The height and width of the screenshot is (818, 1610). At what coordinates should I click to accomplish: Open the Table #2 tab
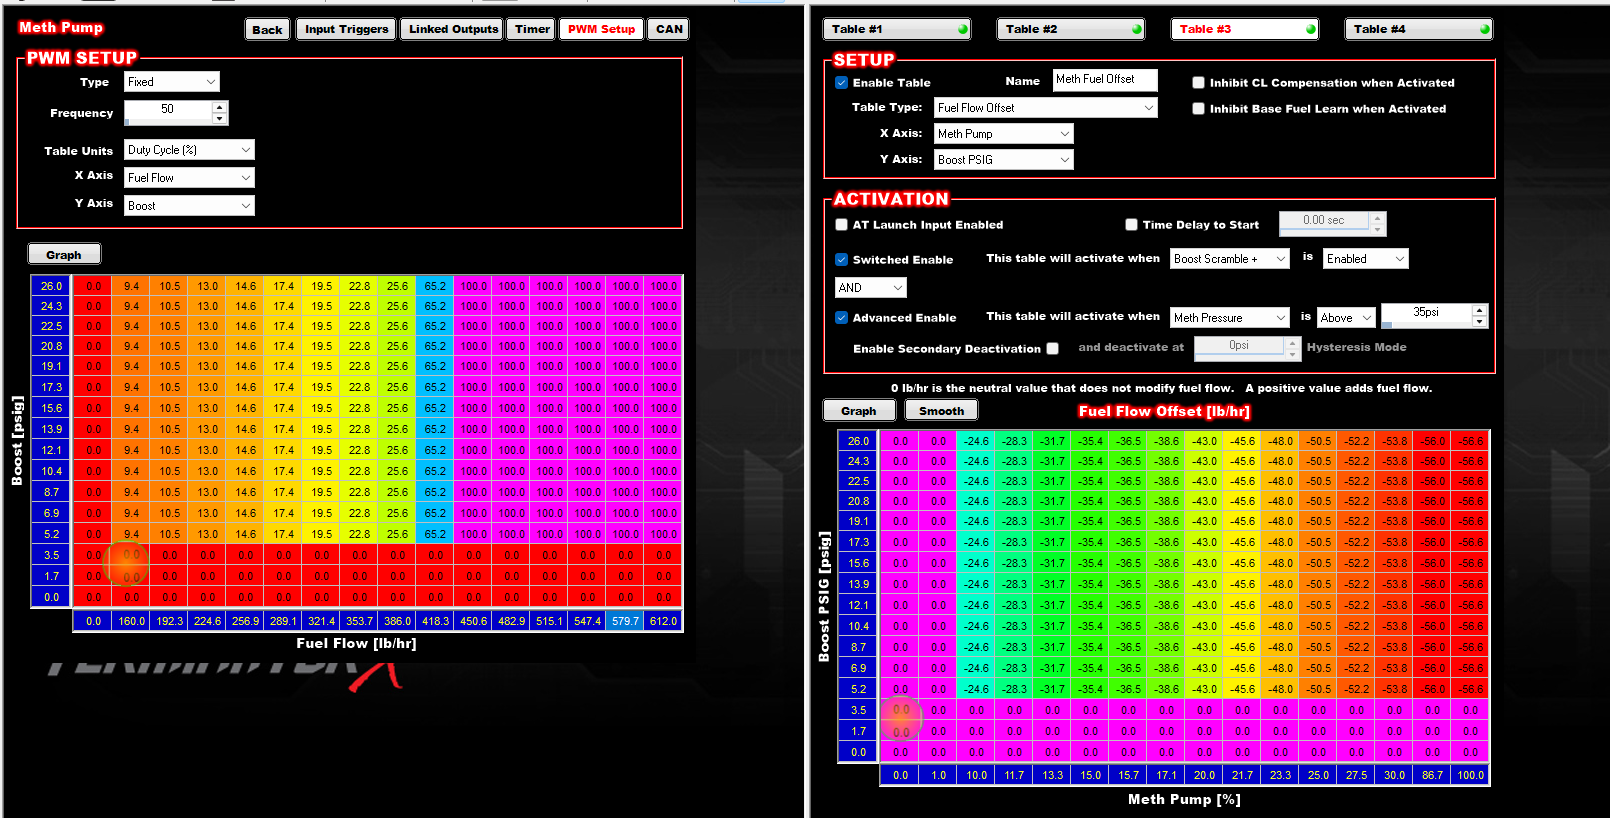(x=1070, y=30)
